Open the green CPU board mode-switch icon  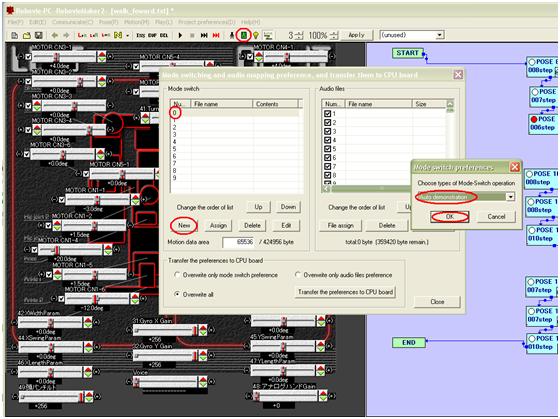click(x=244, y=35)
